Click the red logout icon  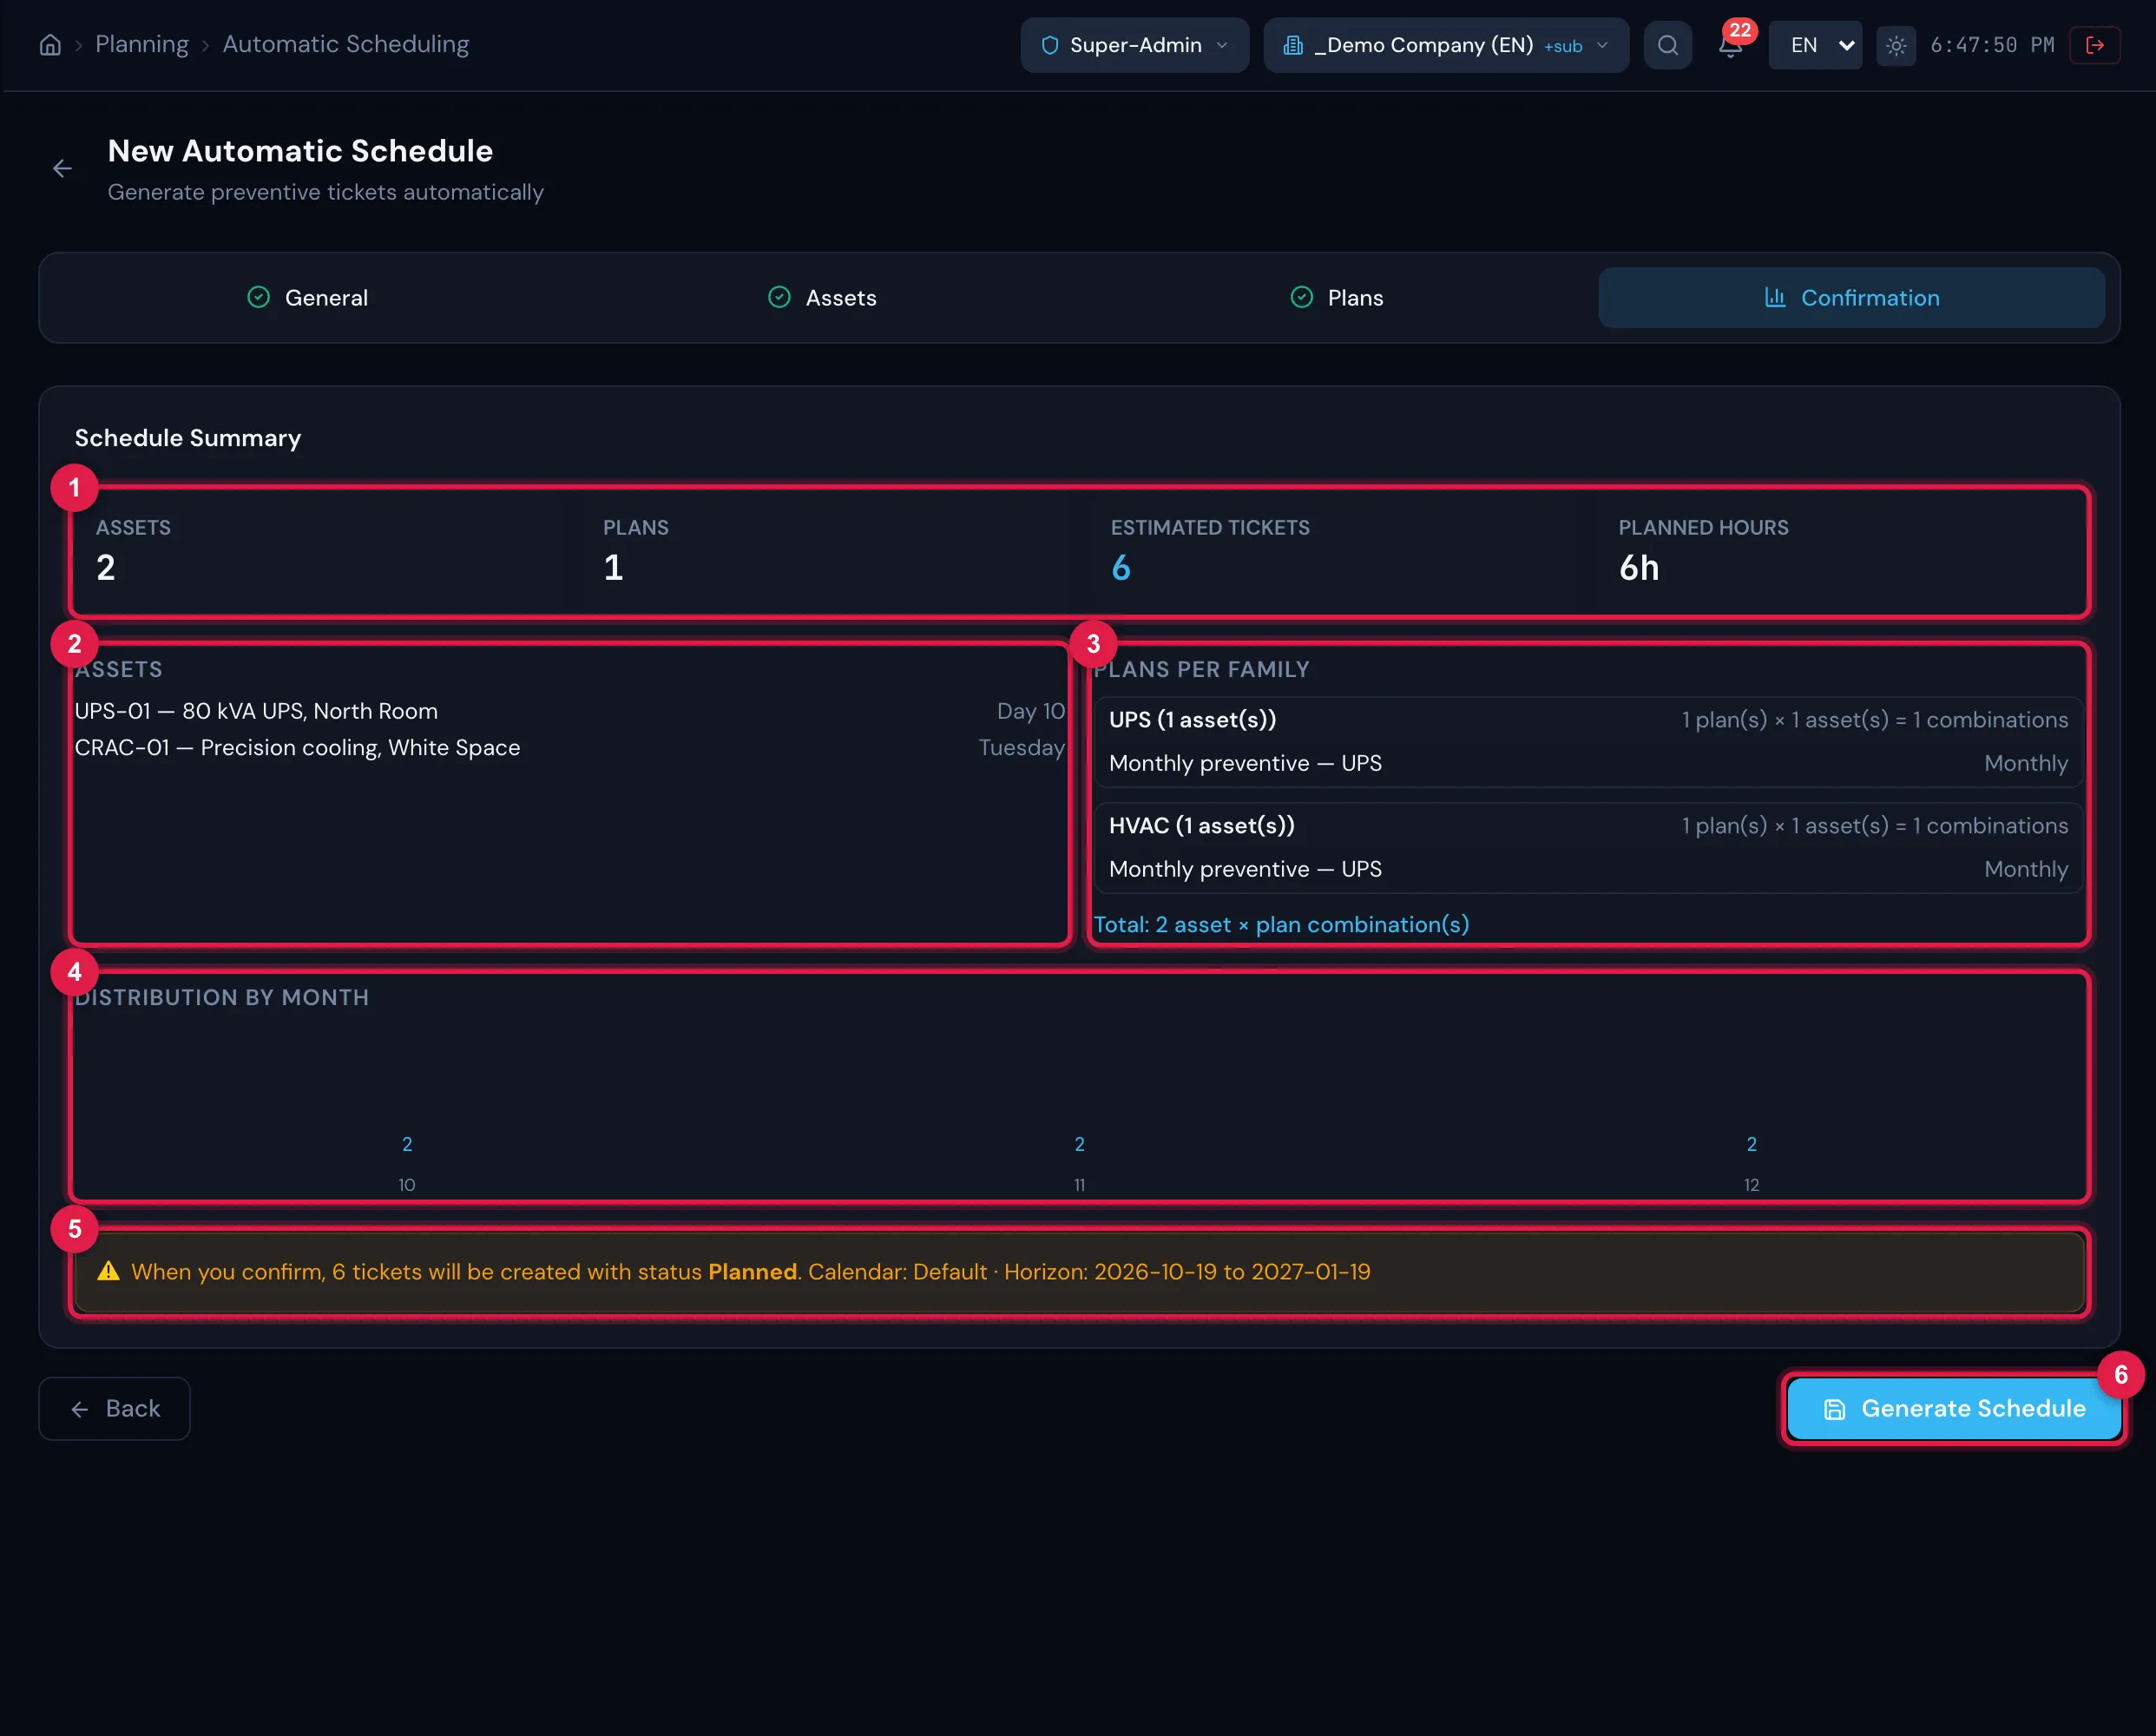pos(2095,45)
